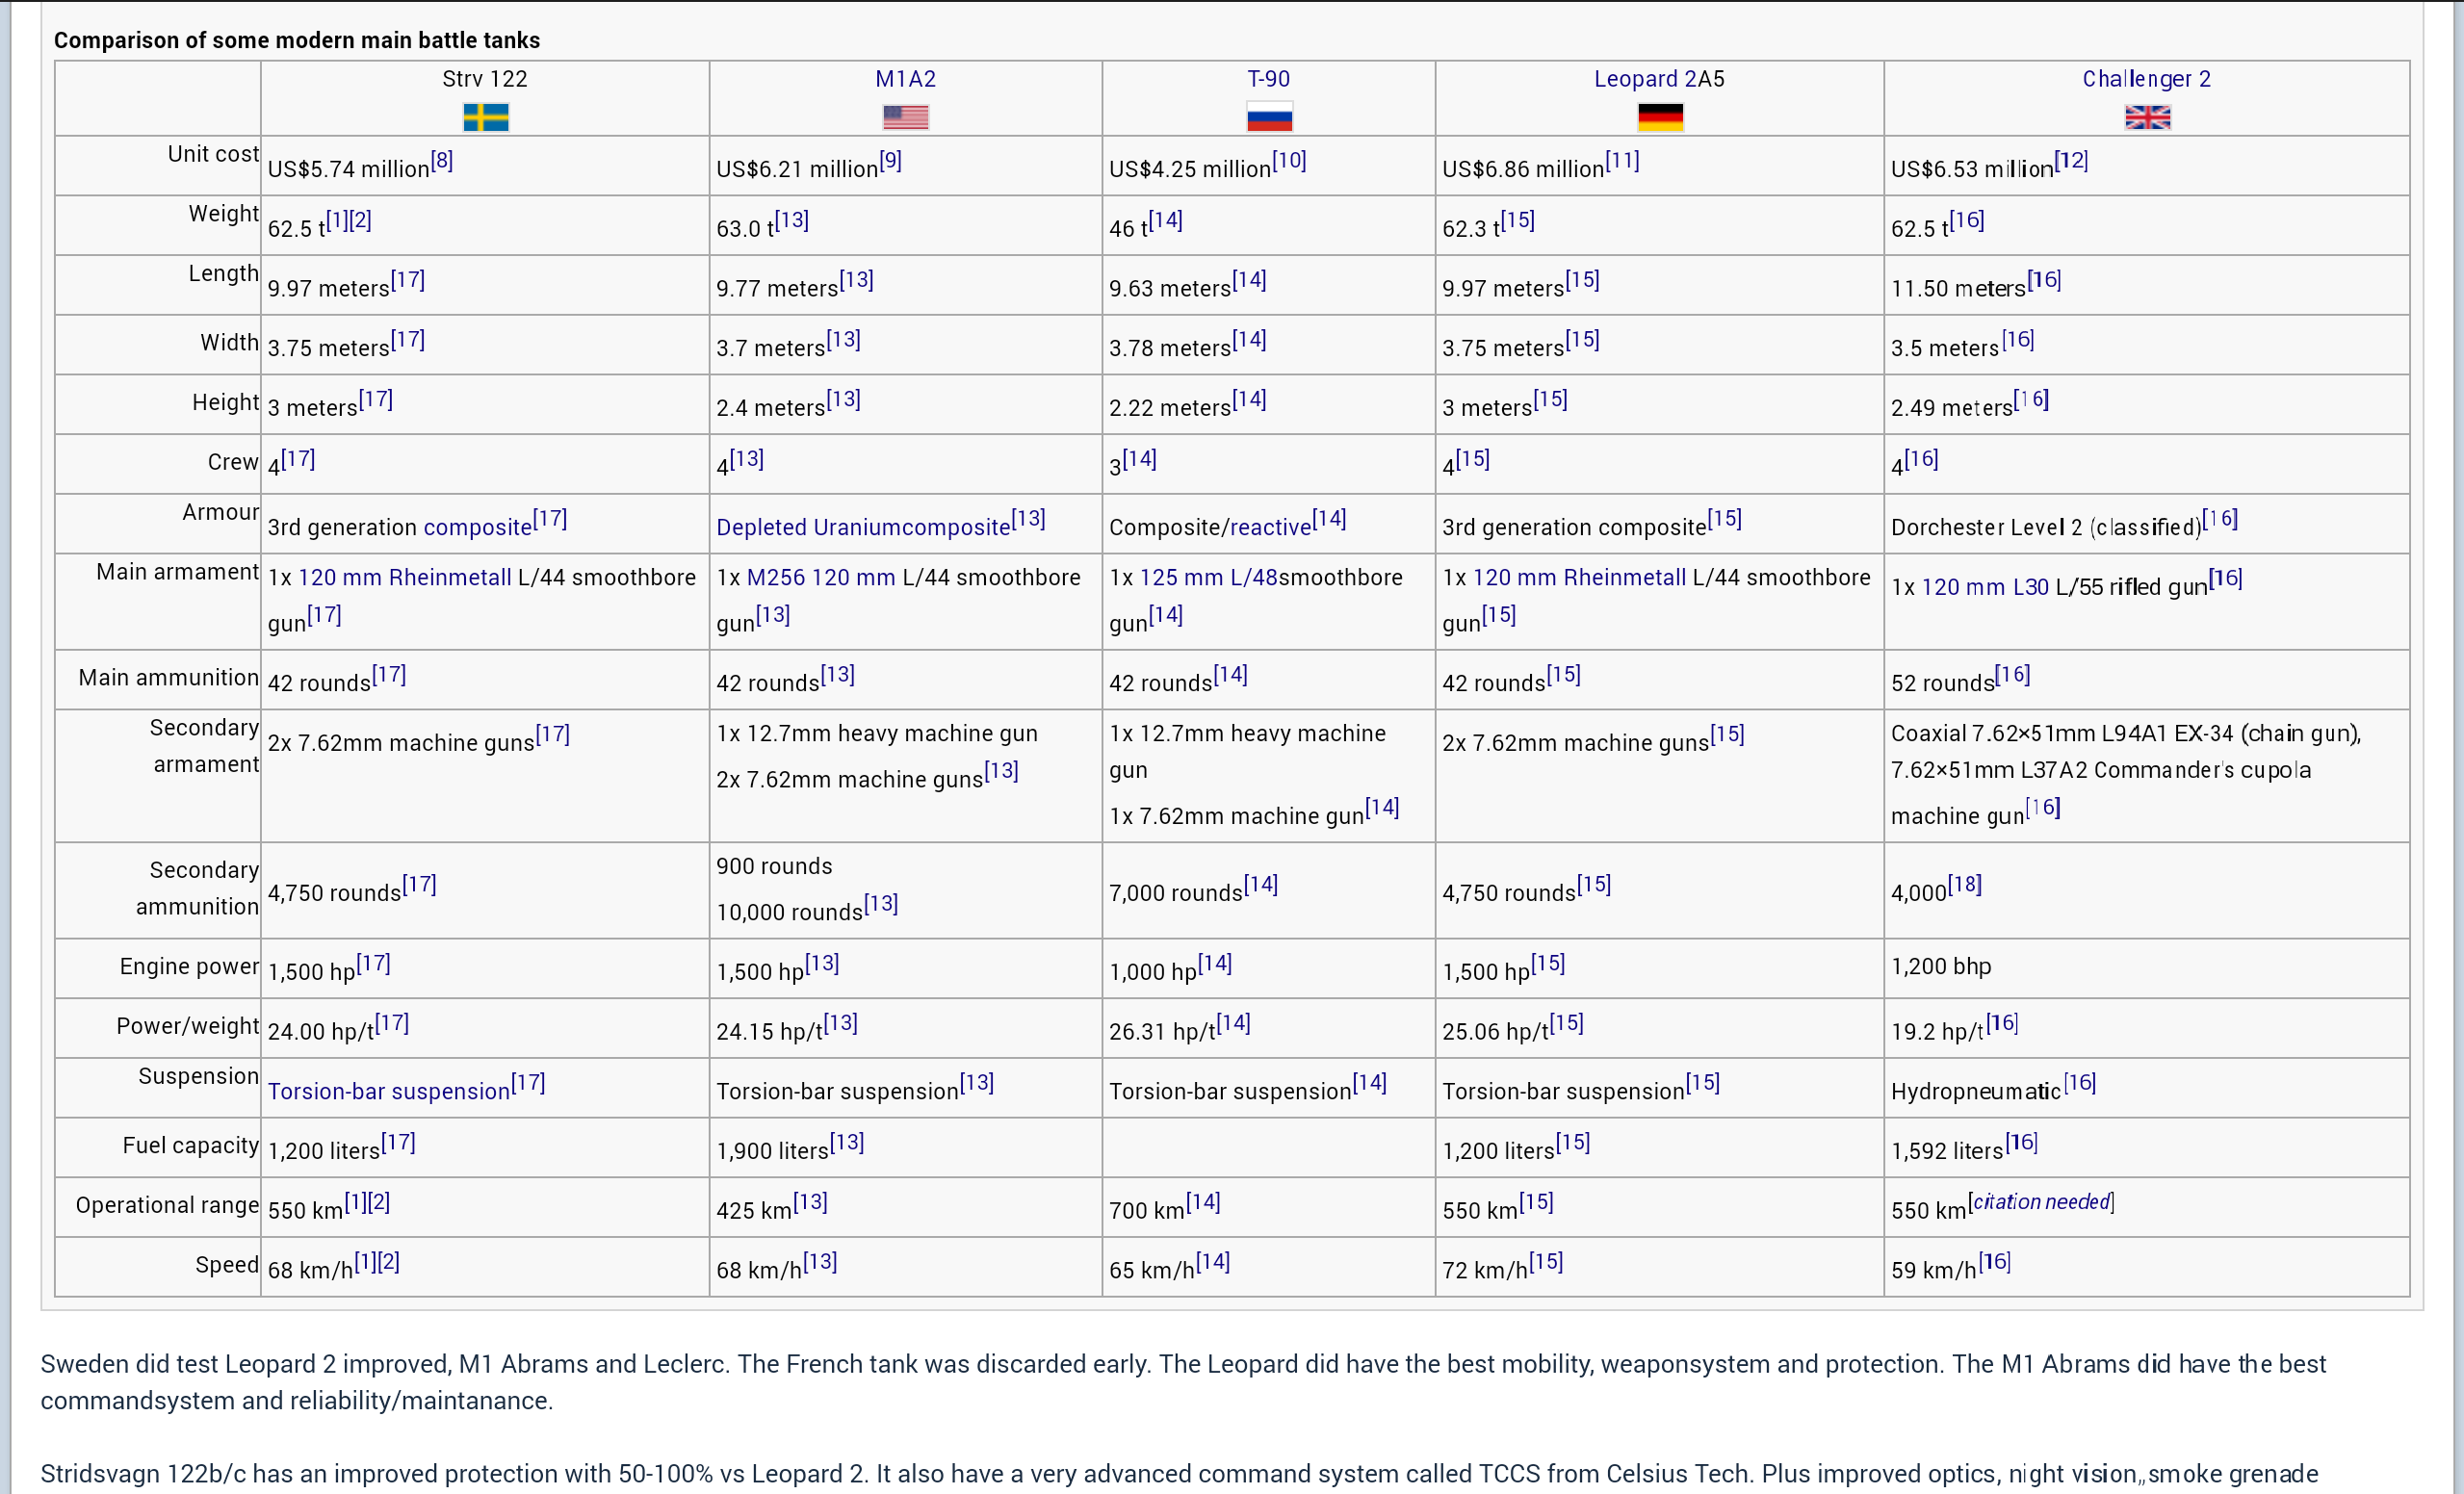Image resolution: width=2464 pixels, height=1494 pixels.
Task: Click citation [16] after 59 km/h
Action: (x=1995, y=1262)
